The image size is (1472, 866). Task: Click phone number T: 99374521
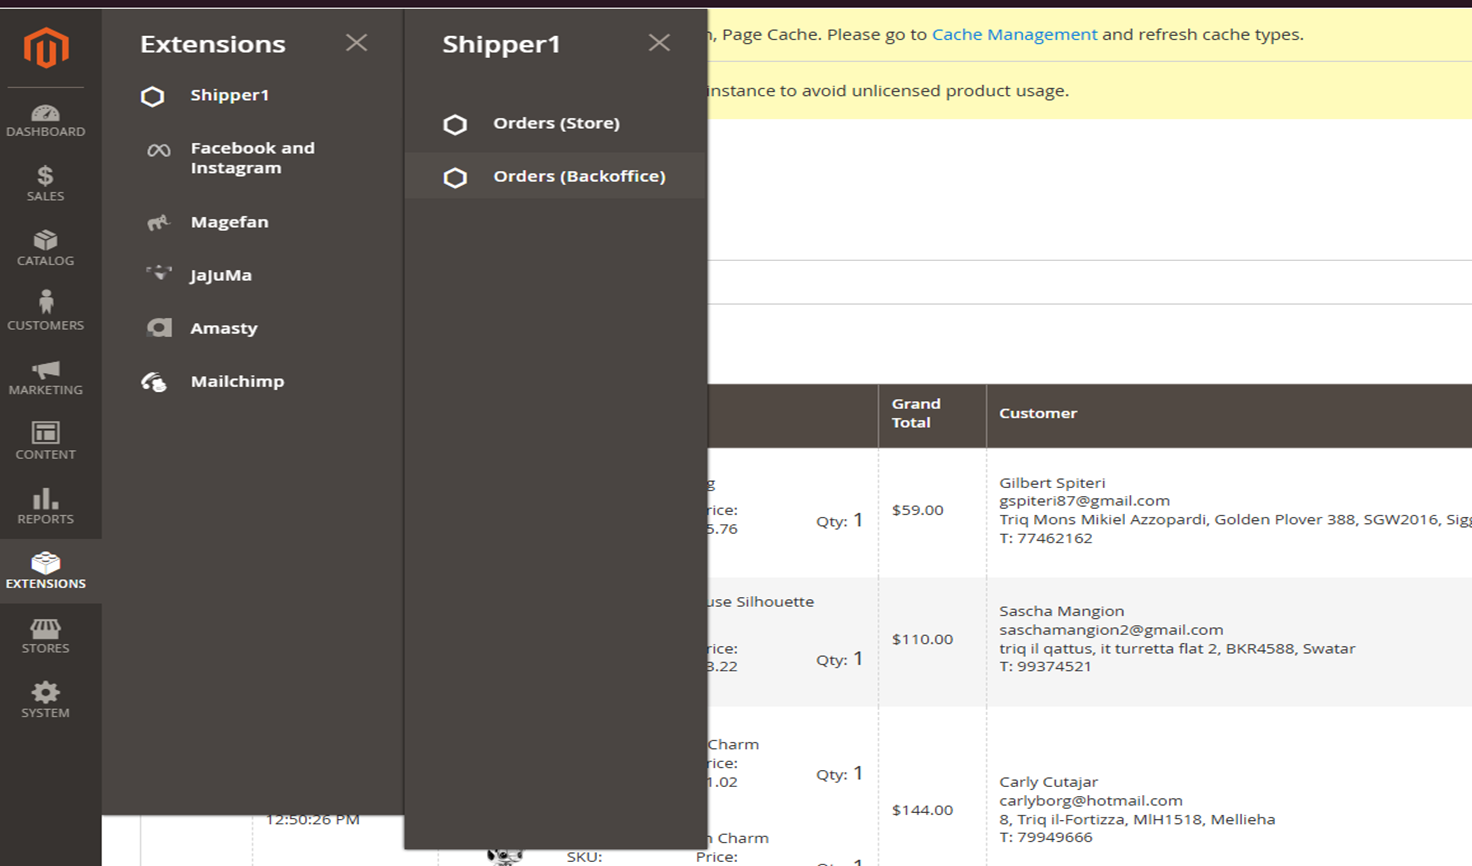pos(1045,666)
